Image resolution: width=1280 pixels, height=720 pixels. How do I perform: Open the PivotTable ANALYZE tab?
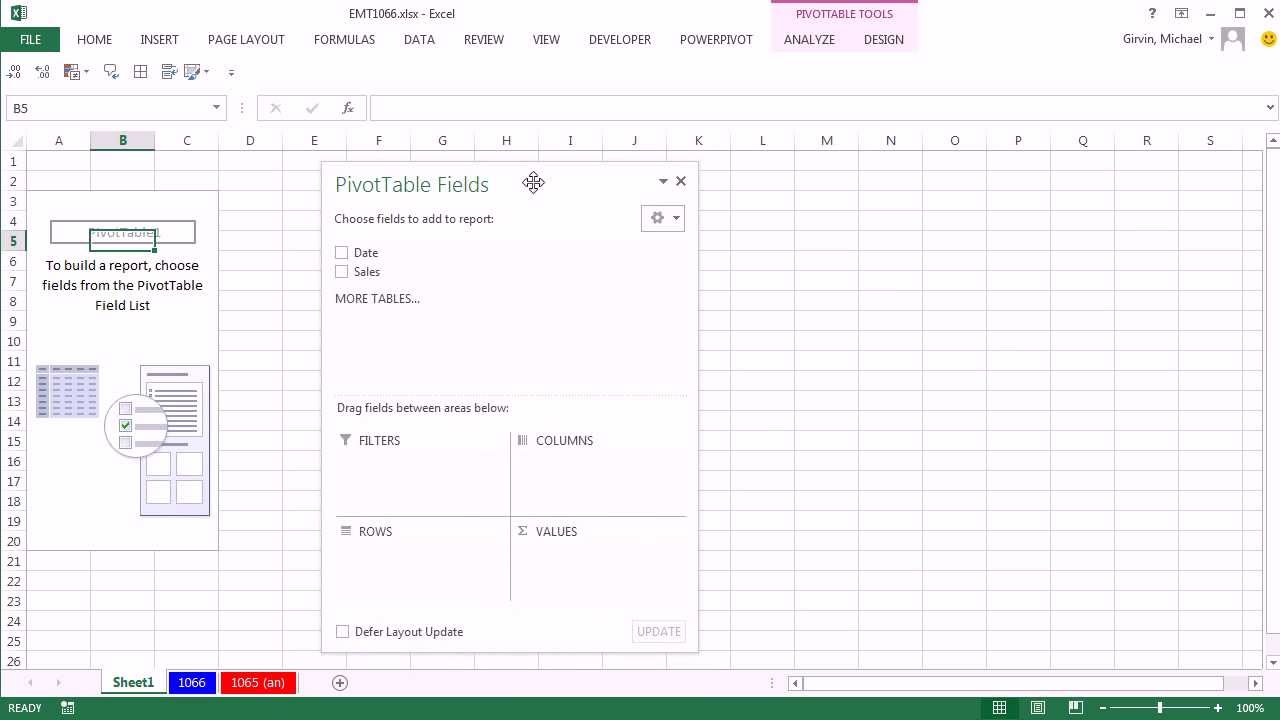(x=809, y=39)
